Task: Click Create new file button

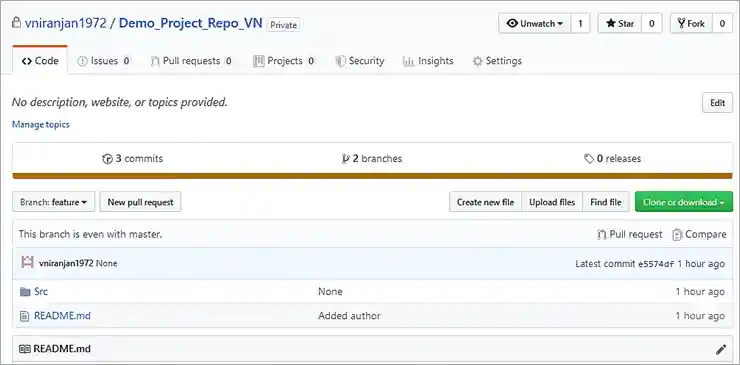Action: [485, 202]
